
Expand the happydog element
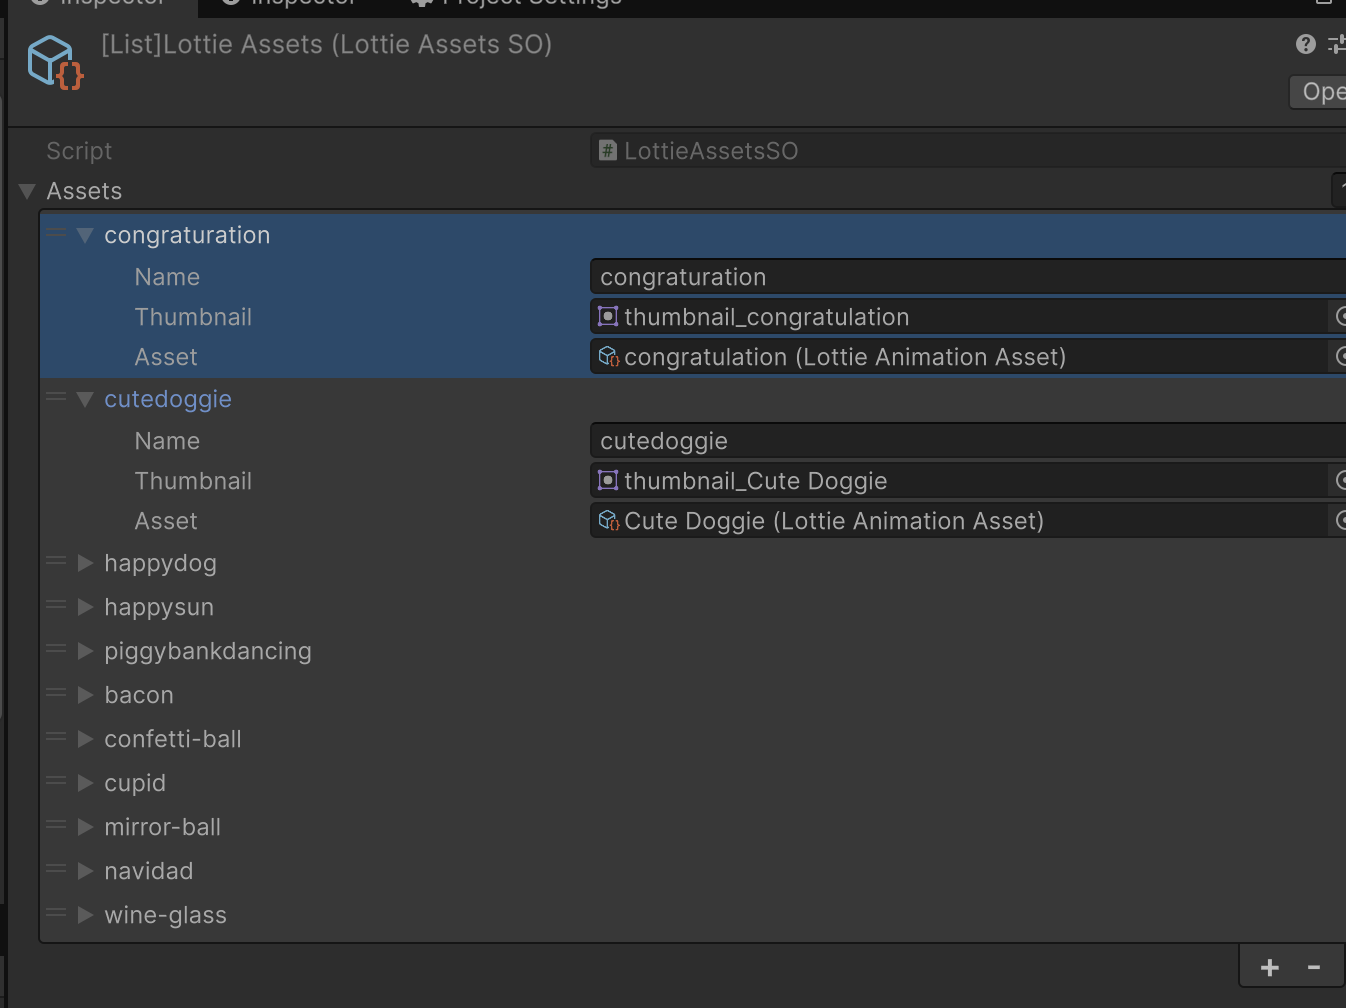pos(85,563)
